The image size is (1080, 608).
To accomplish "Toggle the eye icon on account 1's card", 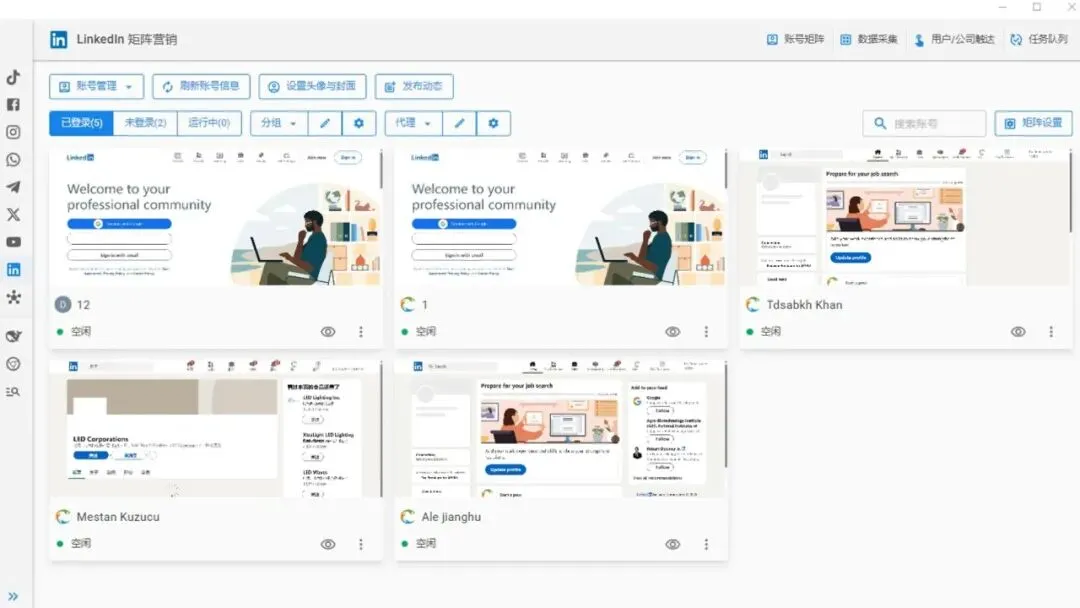I will (673, 332).
